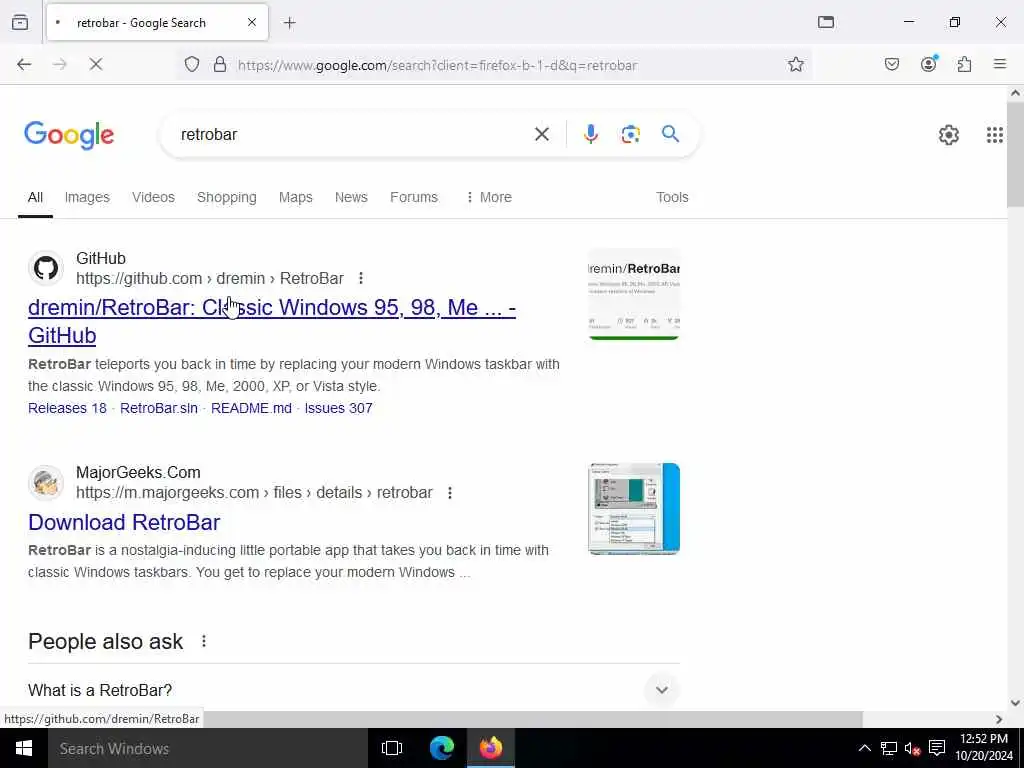The width and height of the screenshot is (1024, 768).
Task: Click m.majorgeeks.com breadcrumb URL
Action: (x=254, y=492)
